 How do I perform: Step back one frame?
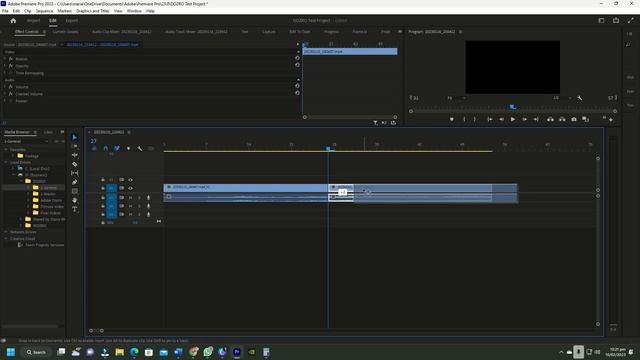coord(501,119)
